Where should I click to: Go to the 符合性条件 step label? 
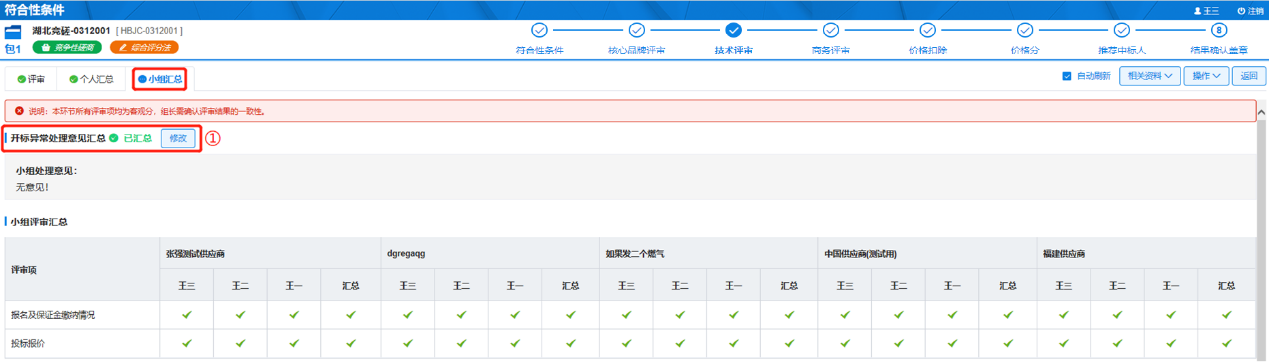click(x=539, y=50)
